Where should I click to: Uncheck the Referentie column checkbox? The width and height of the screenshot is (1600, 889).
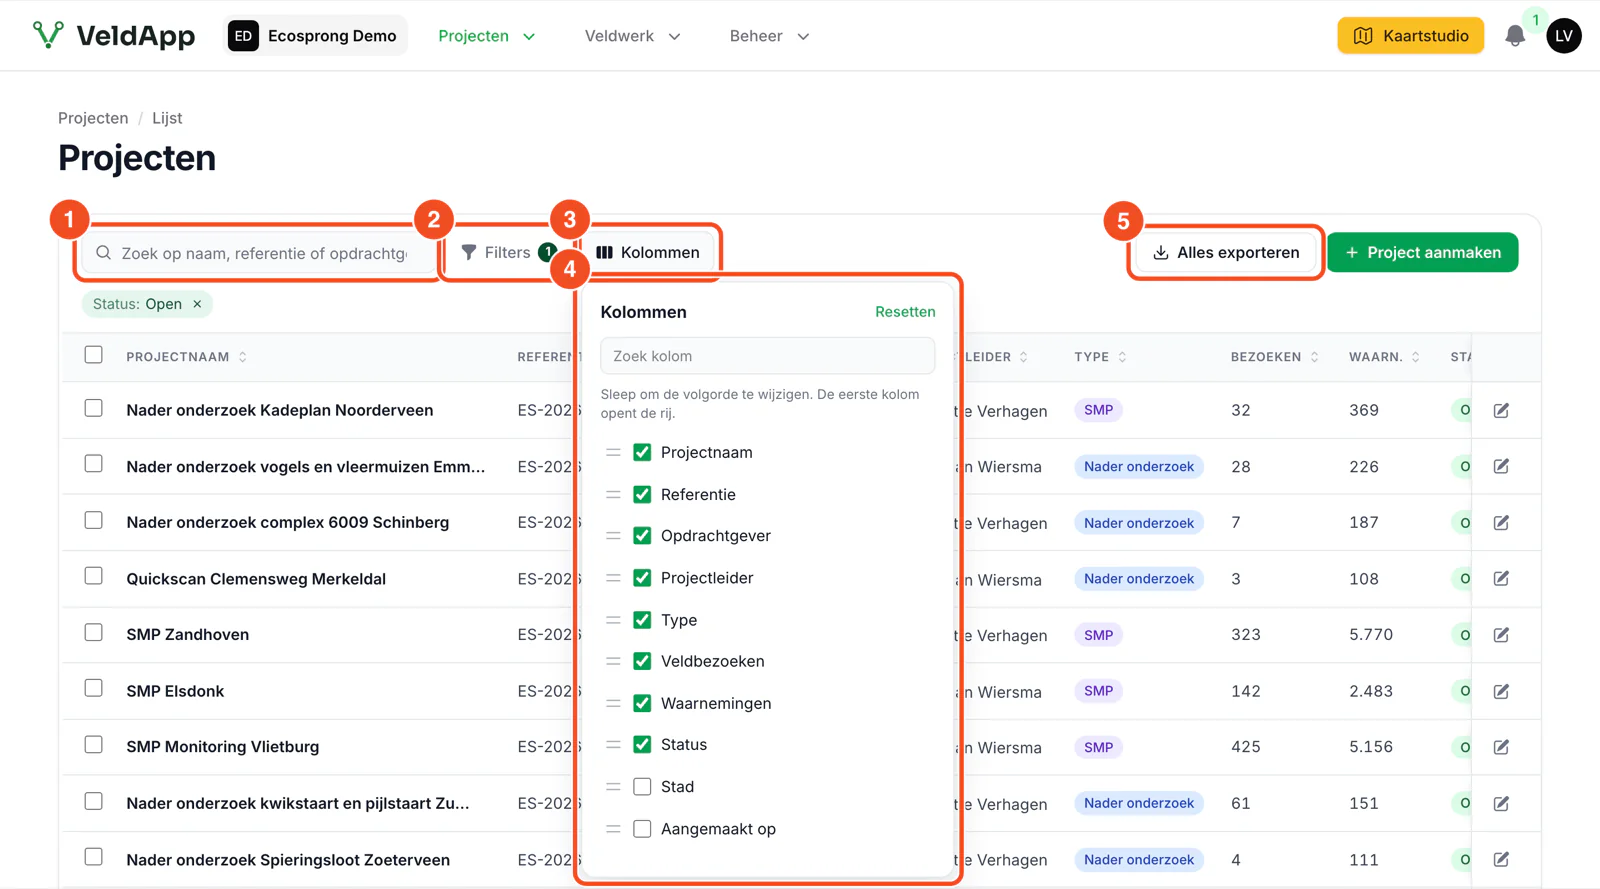pos(642,494)
